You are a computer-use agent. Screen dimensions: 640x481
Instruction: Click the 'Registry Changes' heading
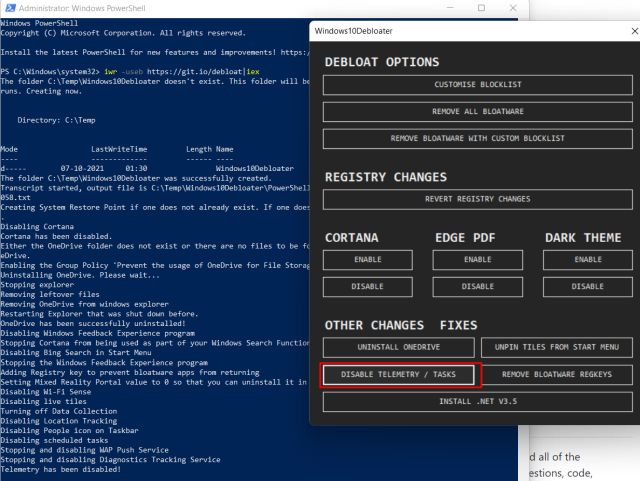[386, 177]
